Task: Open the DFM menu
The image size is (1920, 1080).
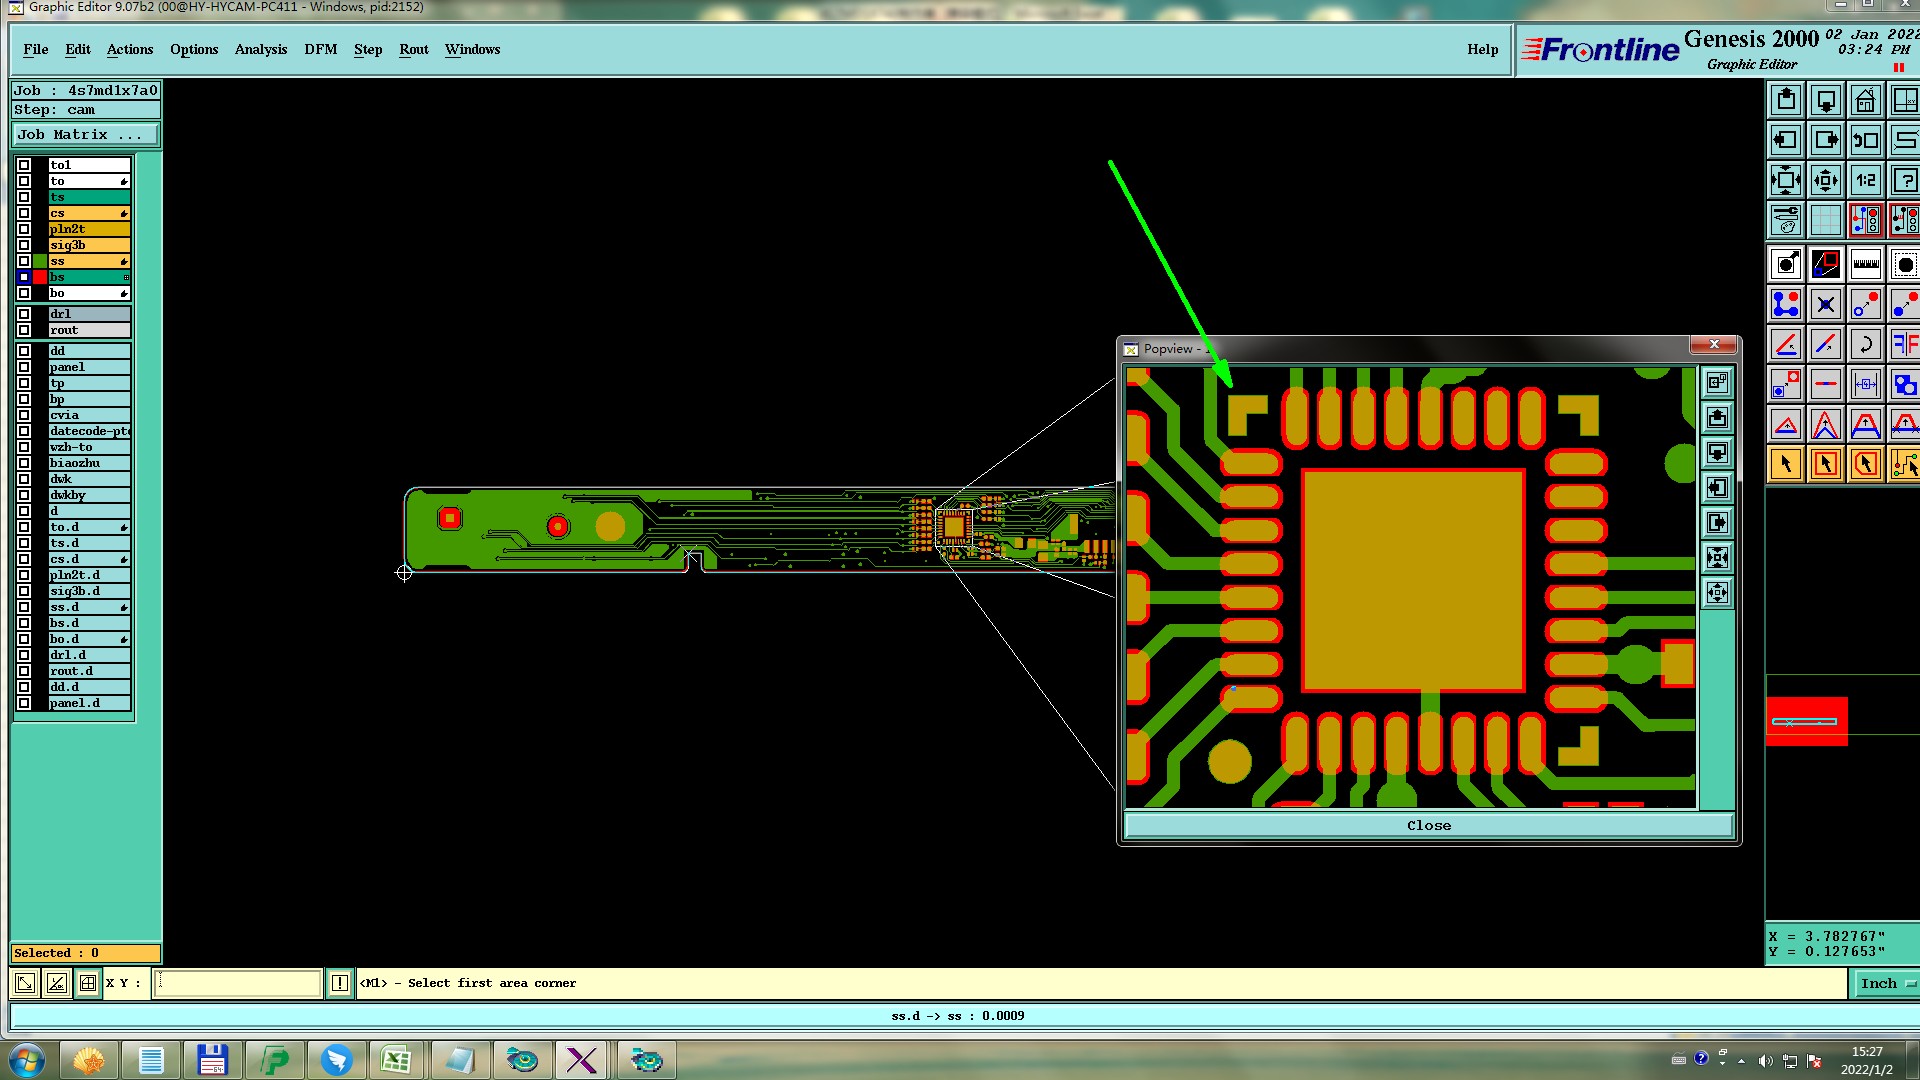Action: click(x=320, y=49)
